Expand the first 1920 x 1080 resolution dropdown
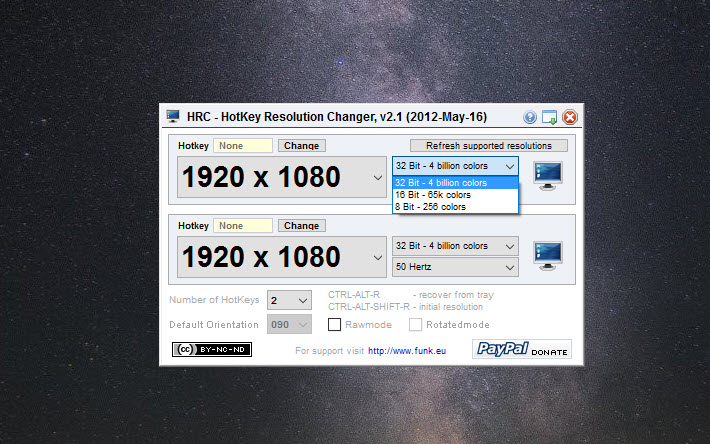Viewport: 710px width, 444px height. pyautogui.click(x=282, y=177)
